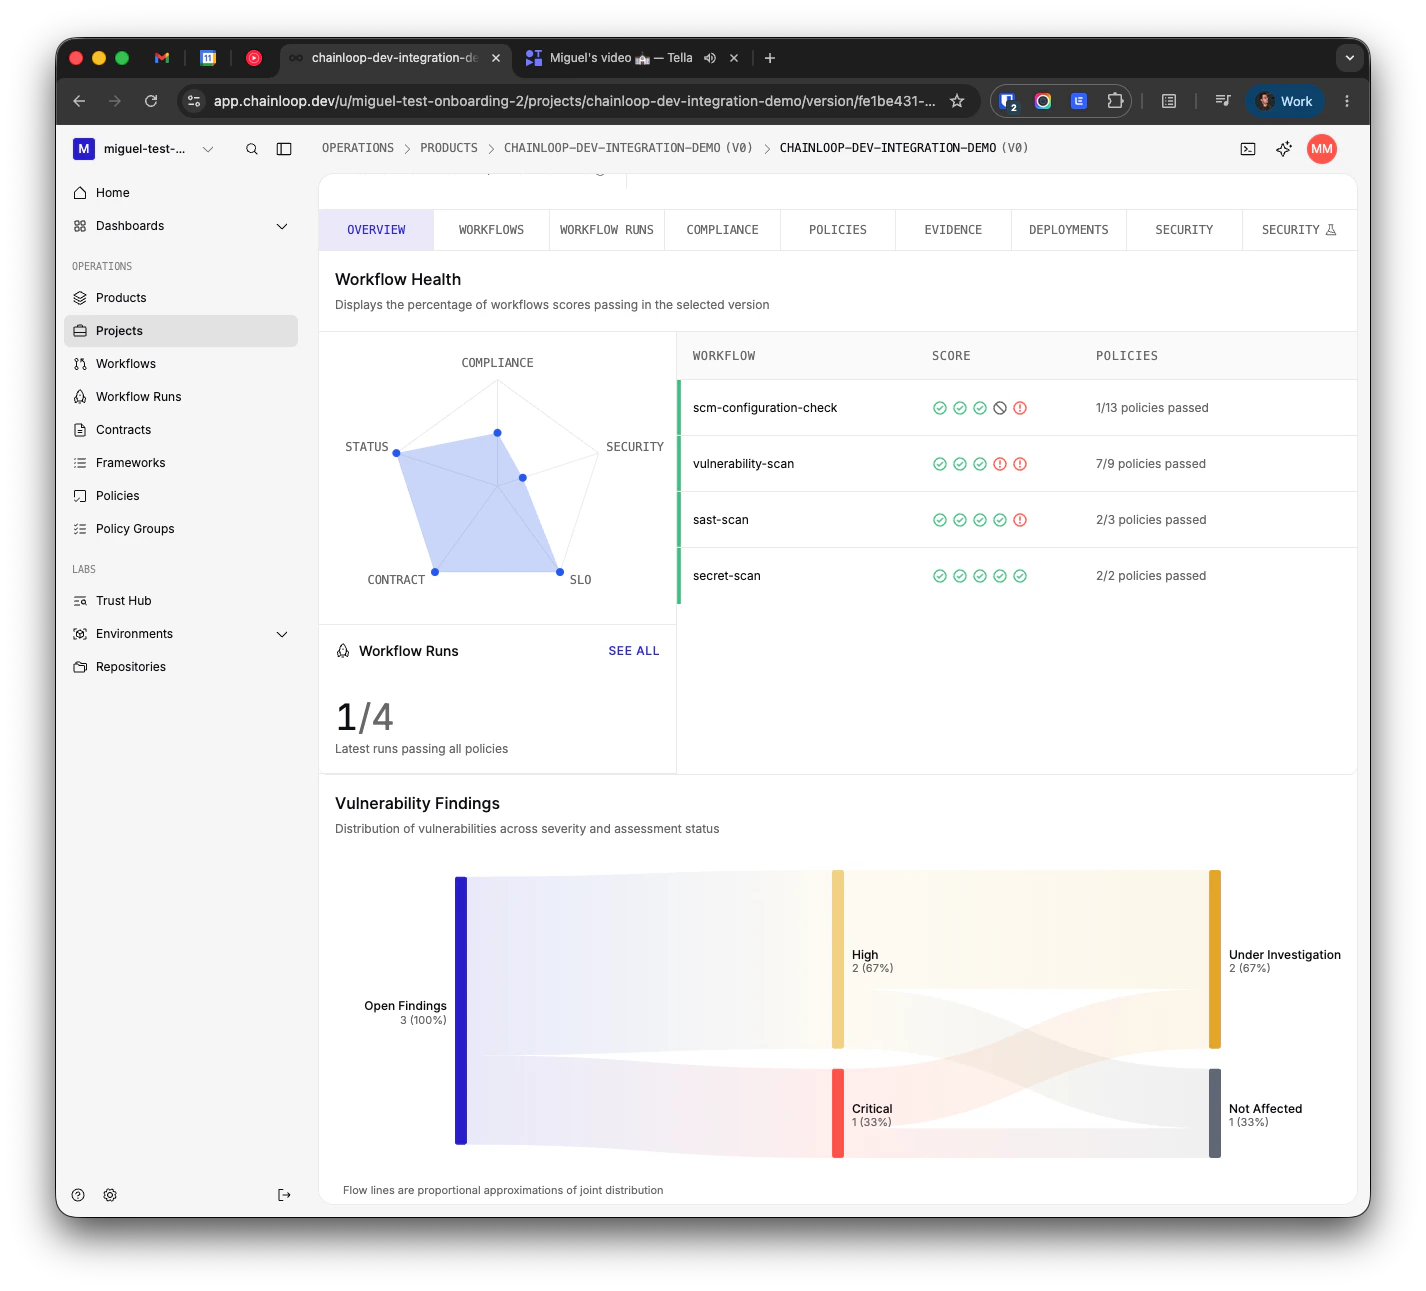
Task: Switch to the Deployments tab
Action: (1069, 230)
